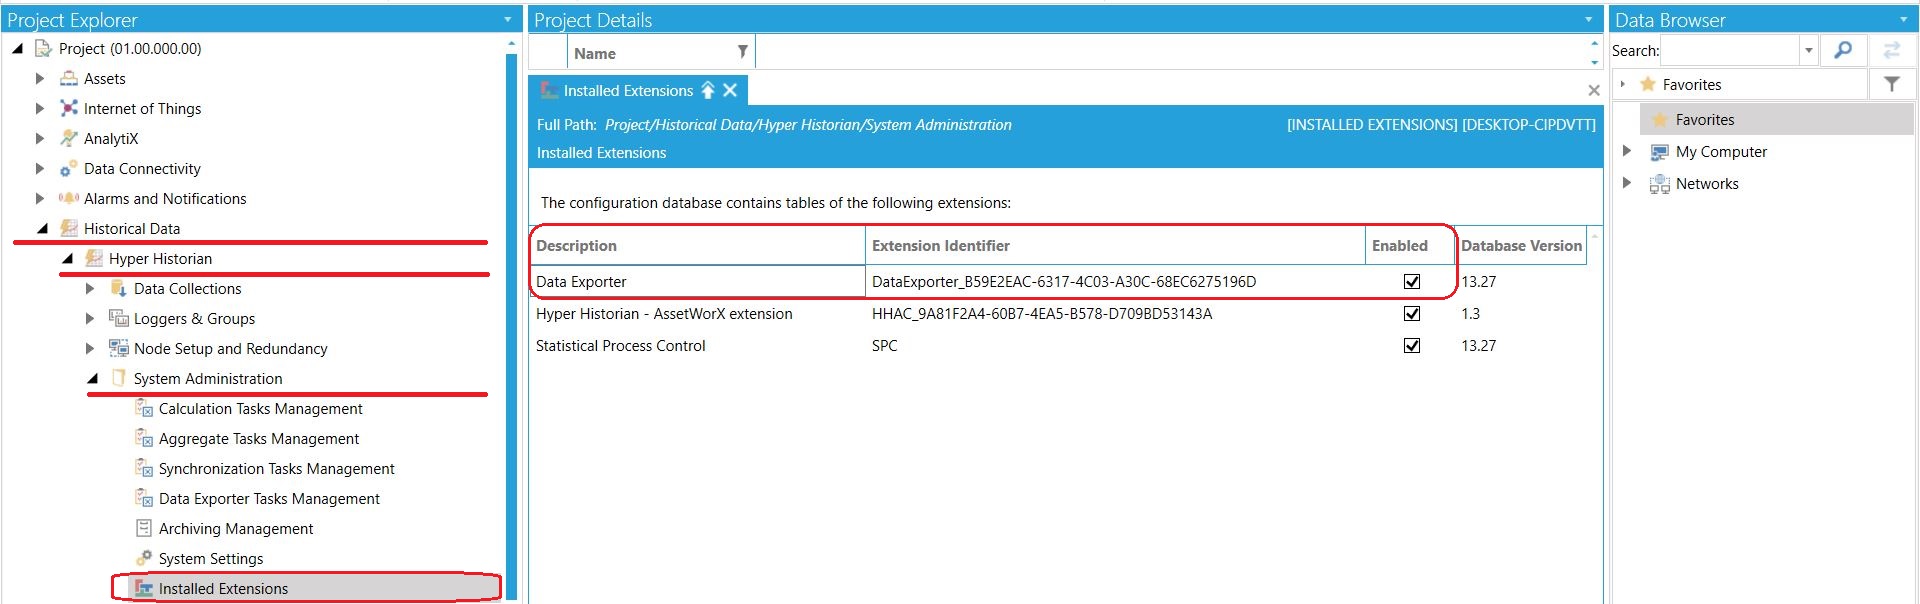Close the Project Details pane with X
The image size is (1920, 604).
(x=1594, y=90)
